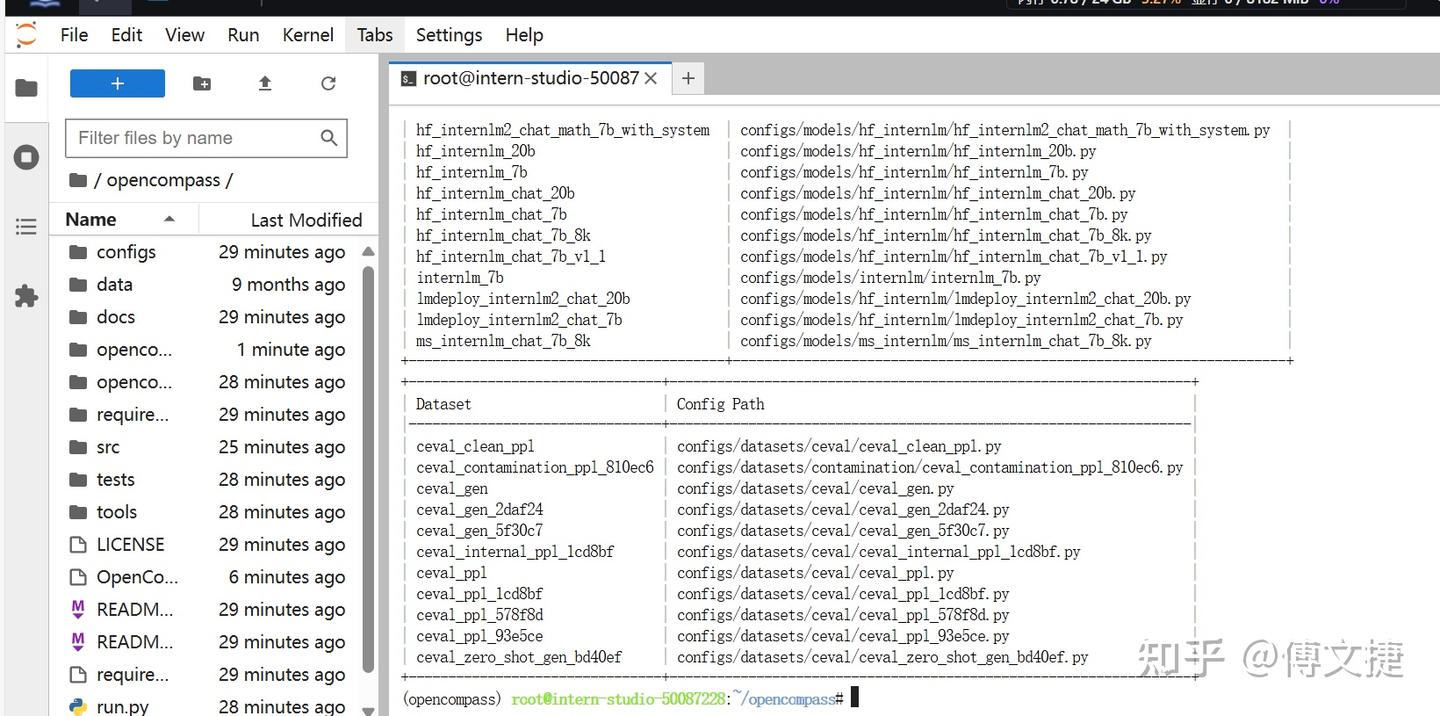Add a new launcher tab with plus
Screen dimensions: 1440x716
(688, 78)
